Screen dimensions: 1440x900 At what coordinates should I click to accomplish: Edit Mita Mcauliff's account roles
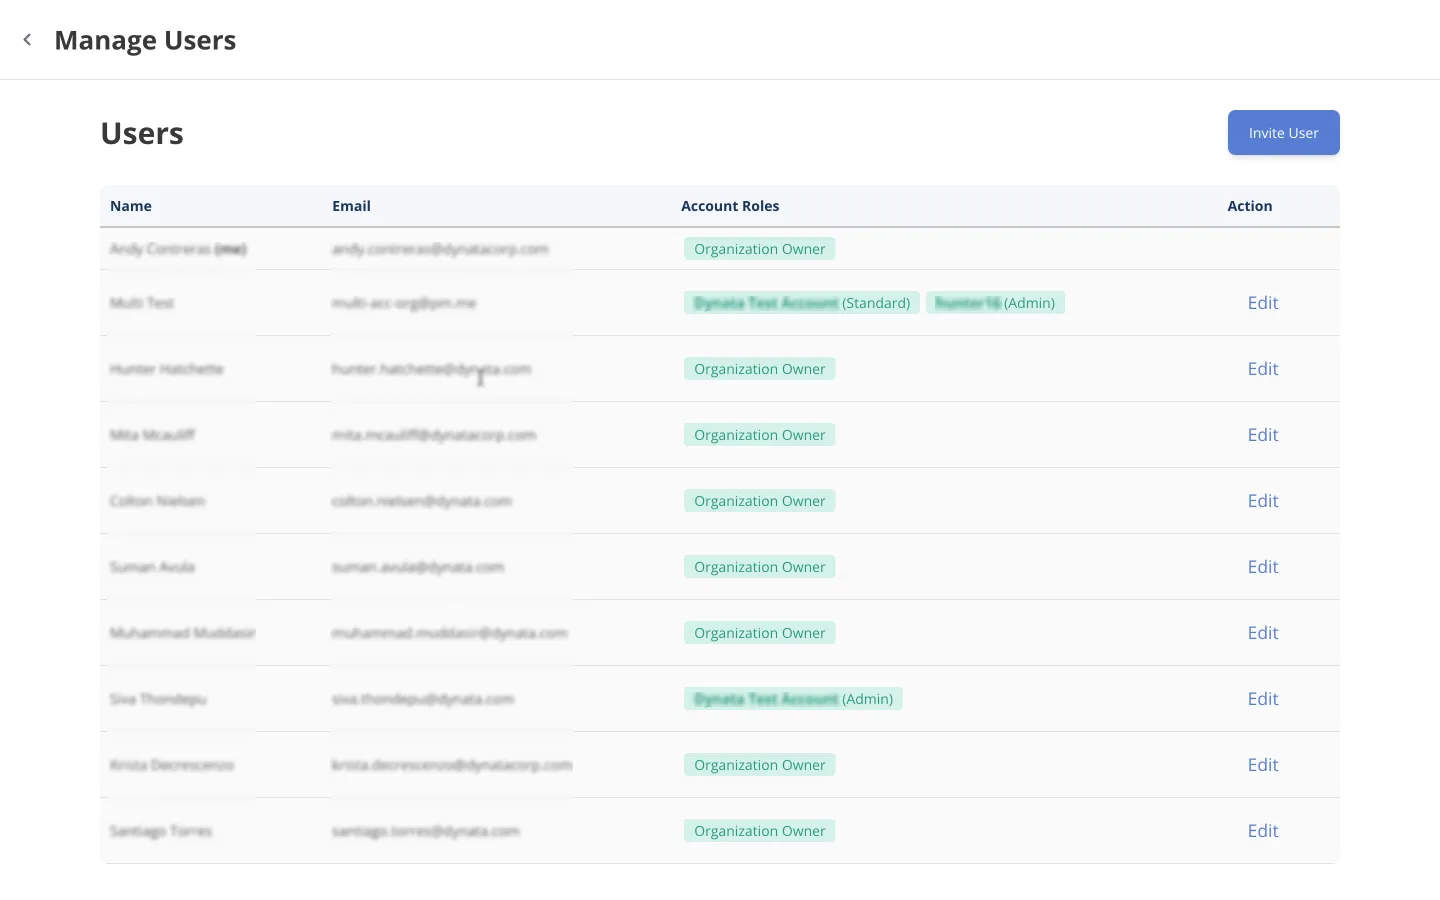pos(1262,435)
